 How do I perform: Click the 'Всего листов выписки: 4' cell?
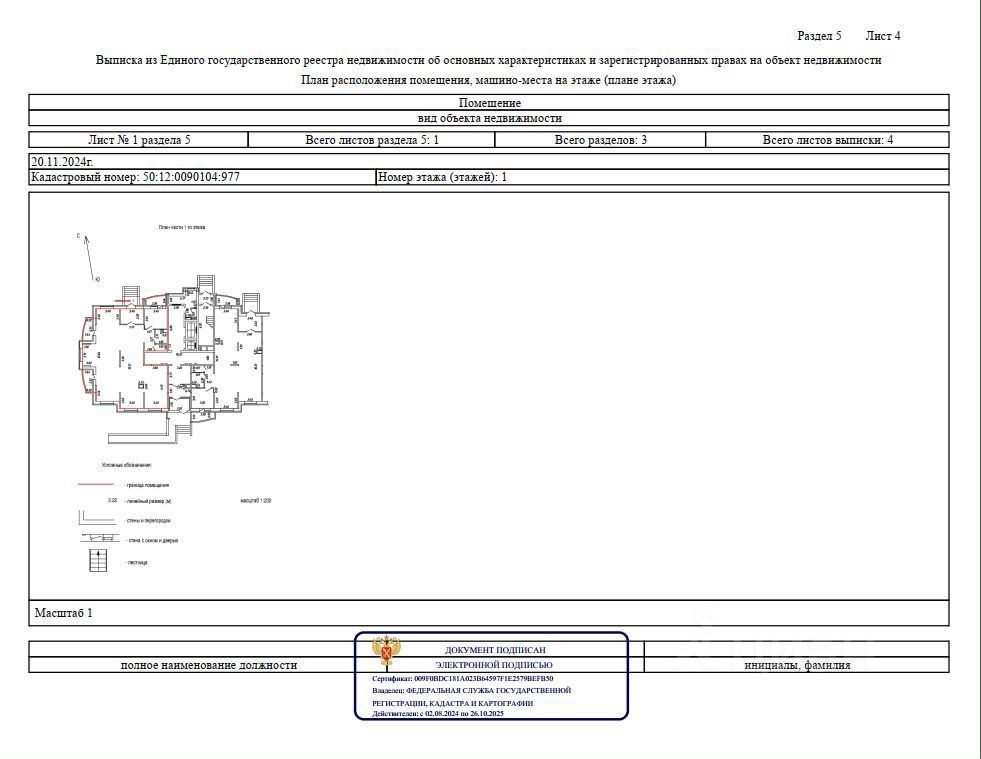click(828, 140)
